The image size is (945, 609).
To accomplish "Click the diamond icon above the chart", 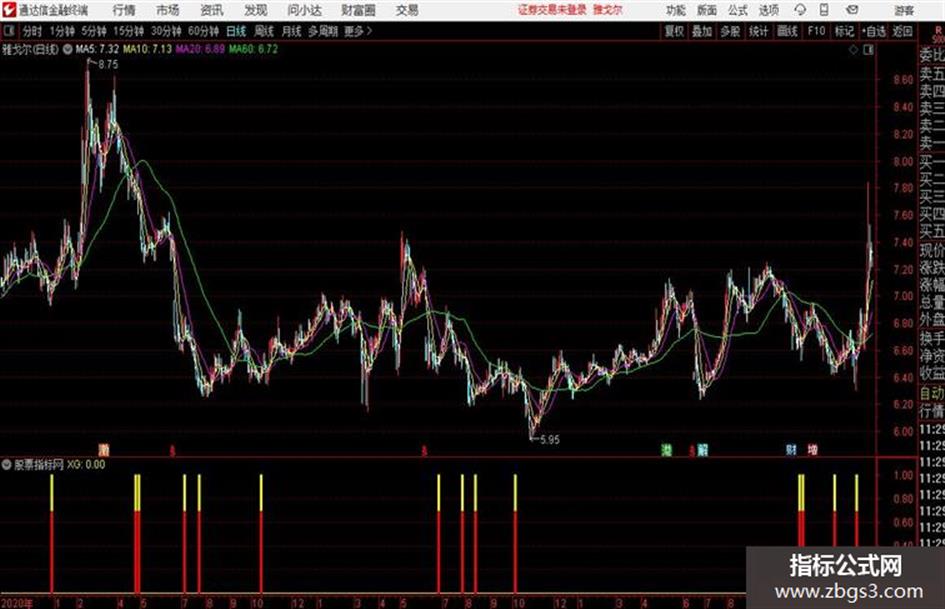I will coord(853,50).
